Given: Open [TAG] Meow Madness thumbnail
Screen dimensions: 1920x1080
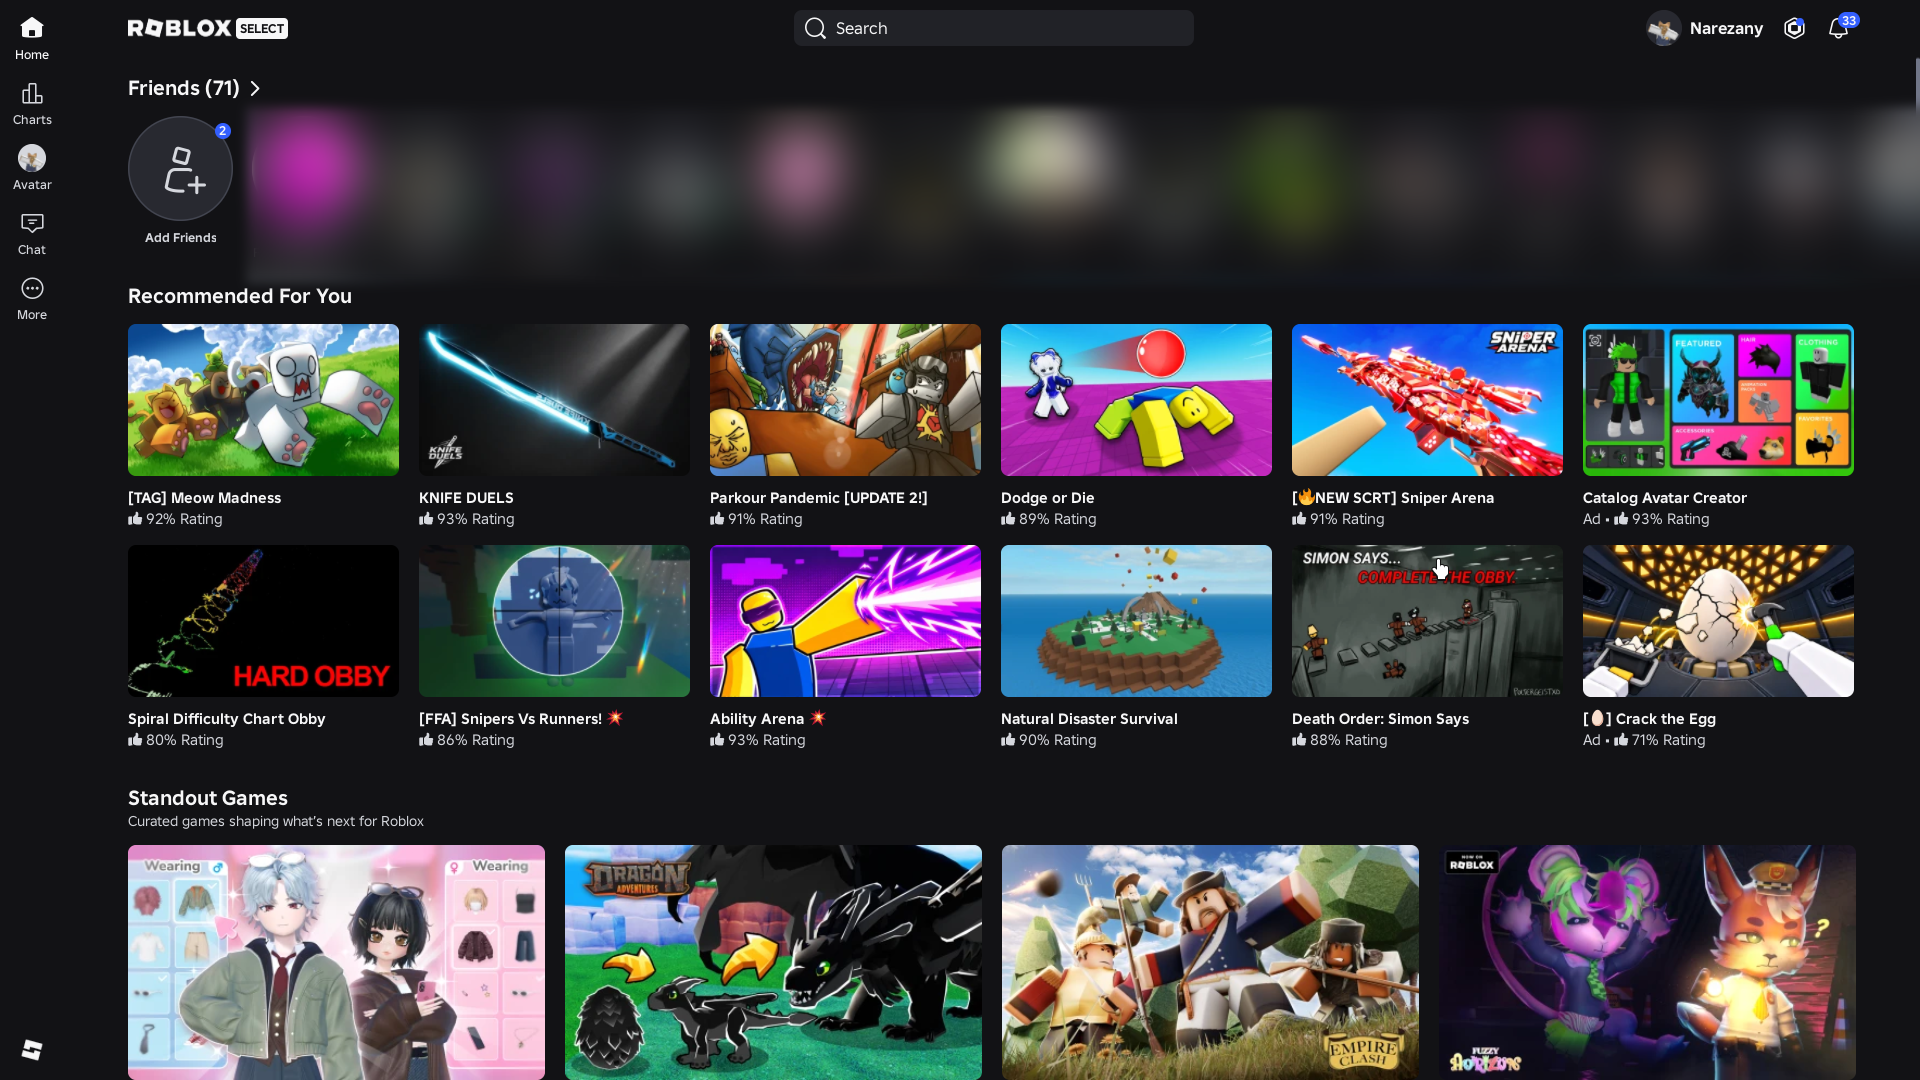Looking at the screenshot, I should pyautogui.click(x=263, y=400).
